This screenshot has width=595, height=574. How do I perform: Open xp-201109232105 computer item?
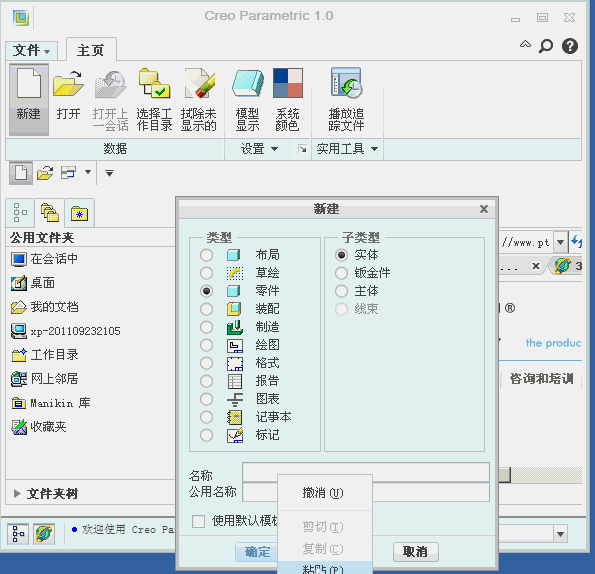point(65,331)
